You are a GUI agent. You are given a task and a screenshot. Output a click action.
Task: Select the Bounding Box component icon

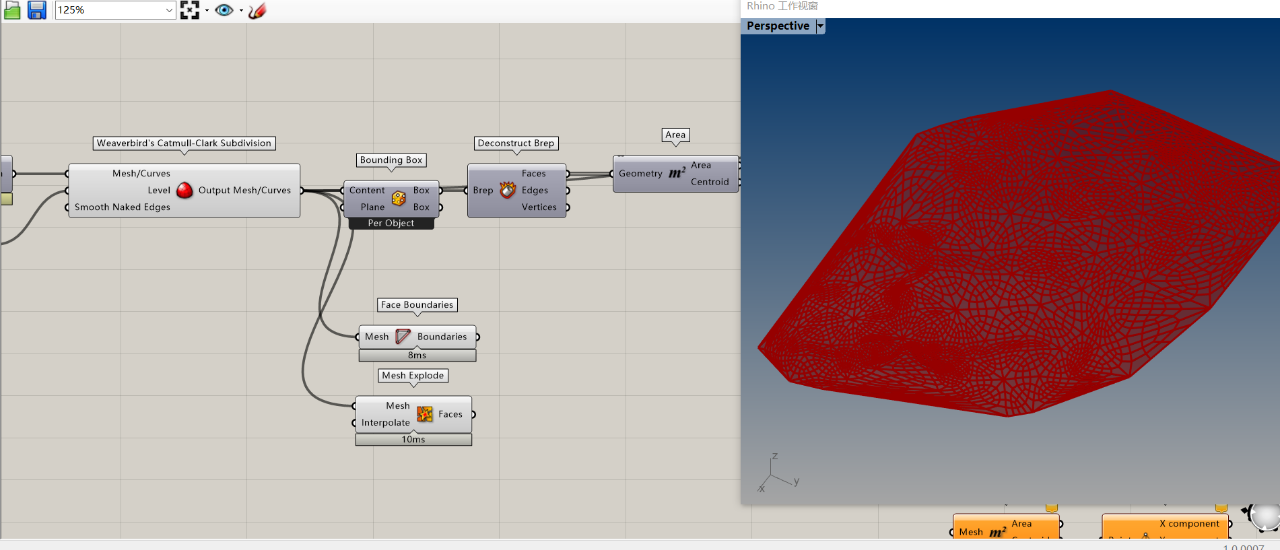pos(399,198)
